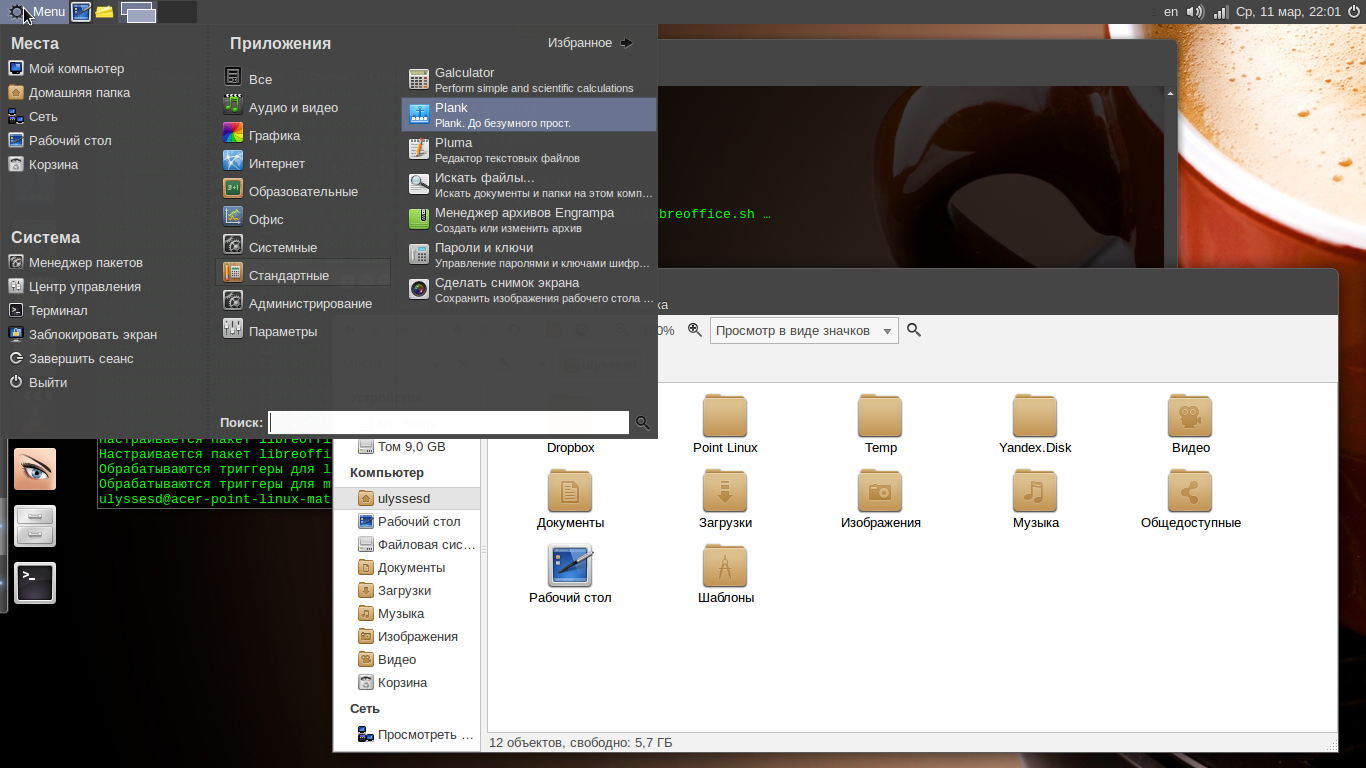
Task: Open Файловая система in the sidebar
Action: [409, 545]
